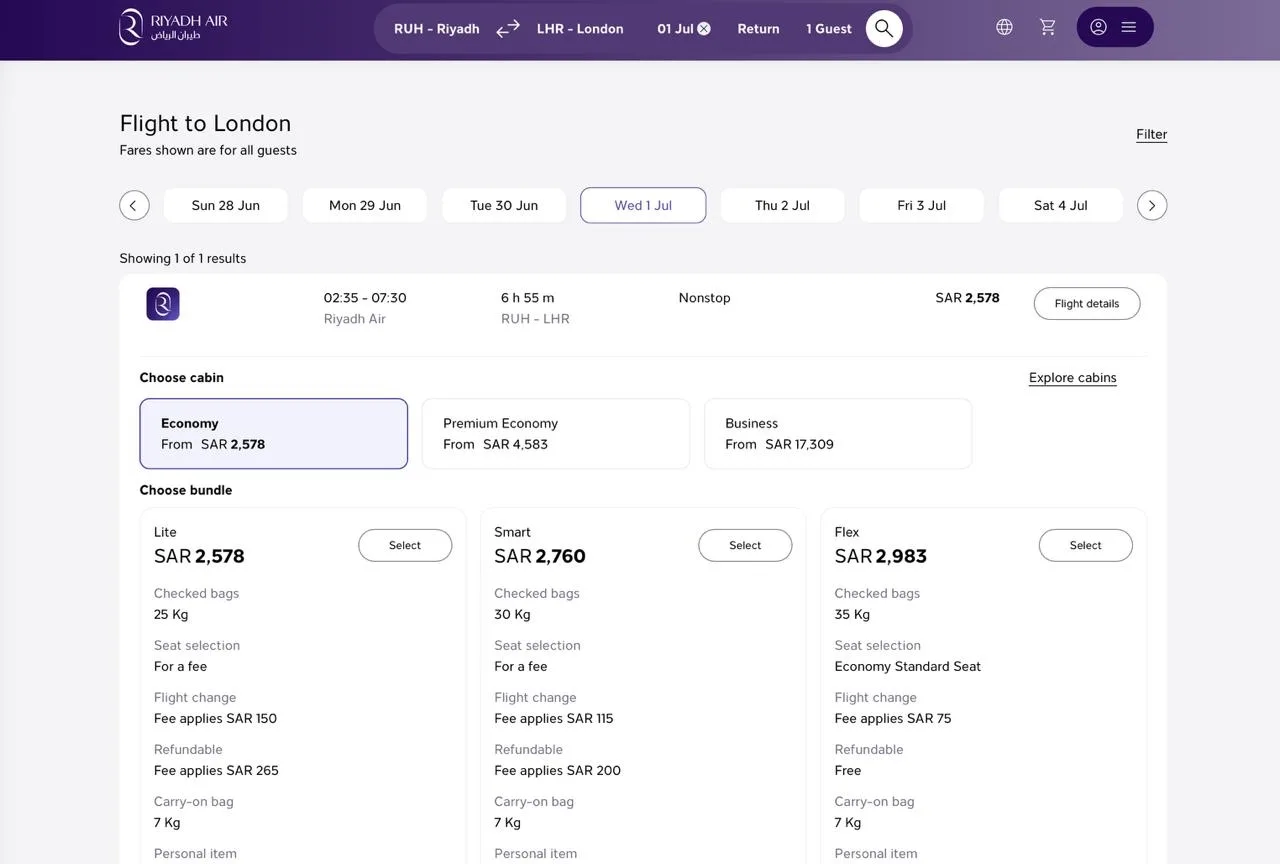Click the RUH - Riyadh origin field

pos(437,29)
